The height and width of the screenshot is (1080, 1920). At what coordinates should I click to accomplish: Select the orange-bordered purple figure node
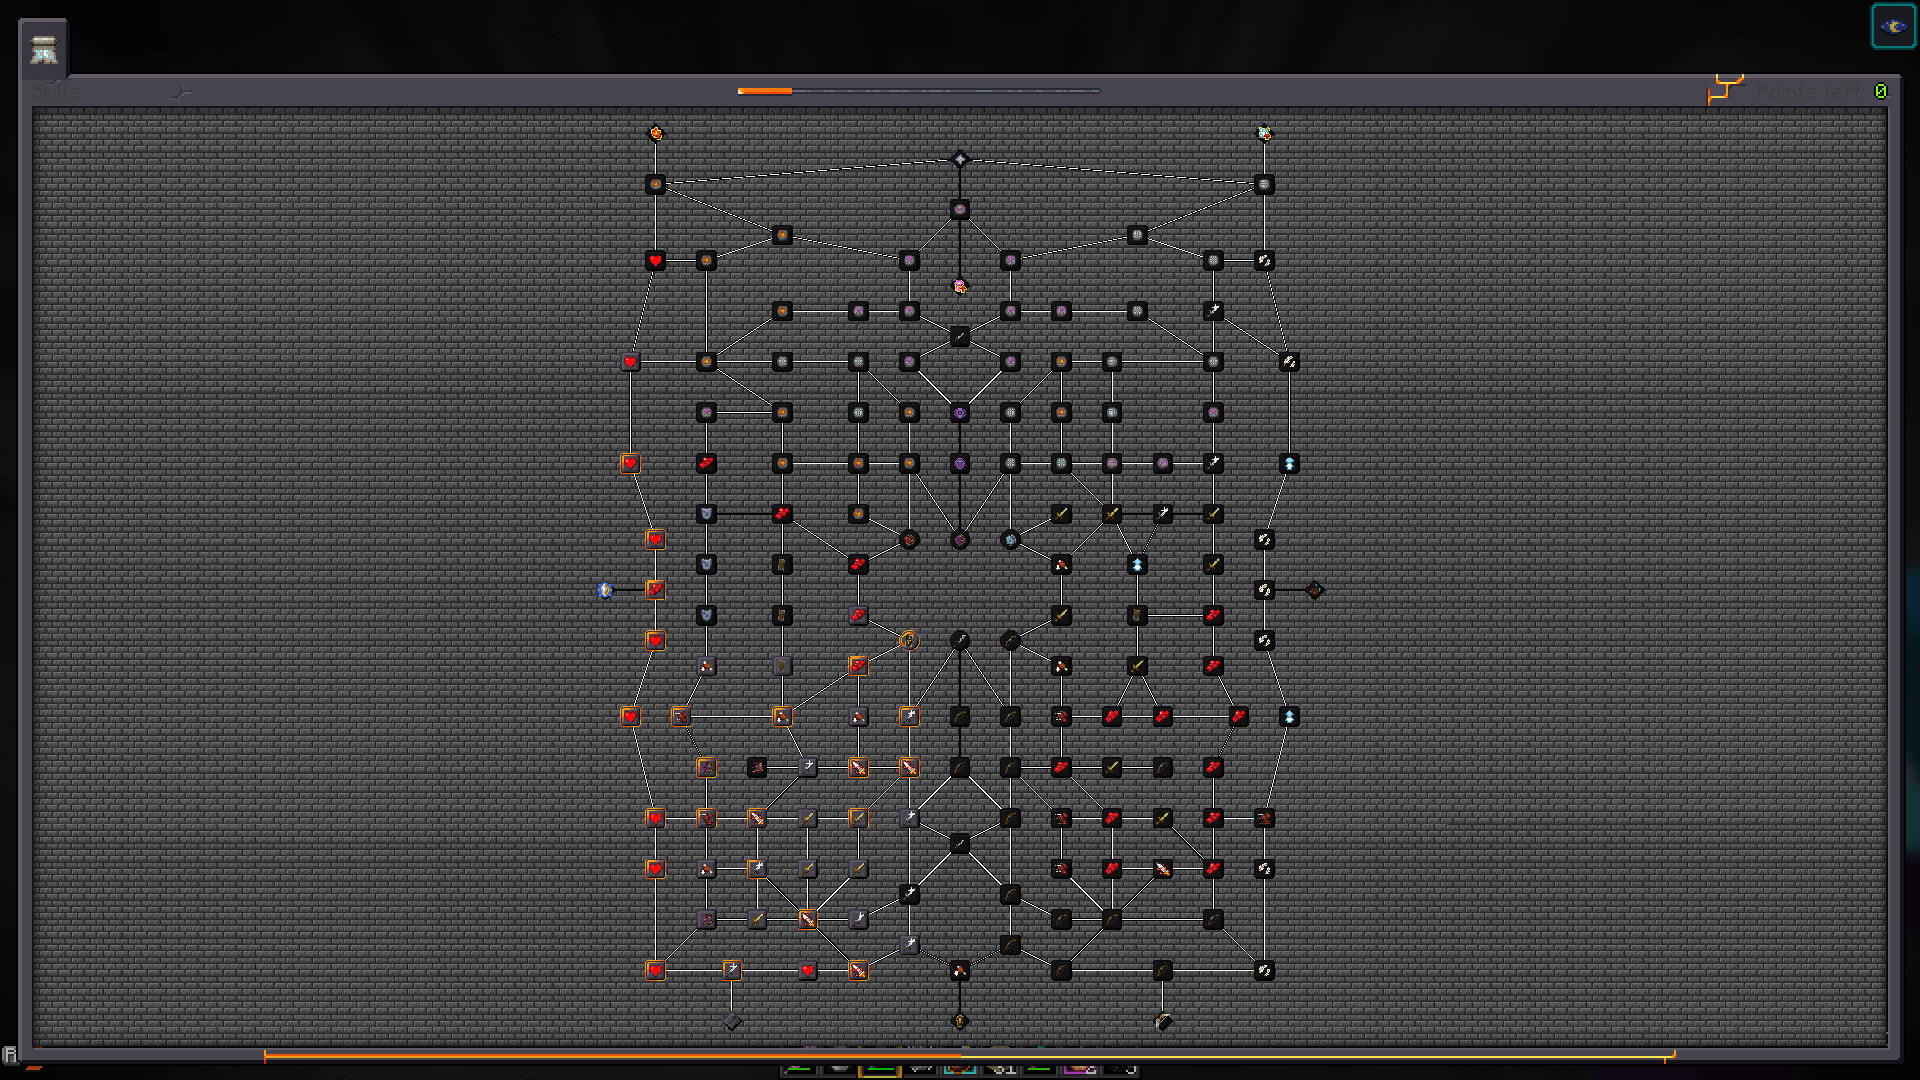[706, 768]
